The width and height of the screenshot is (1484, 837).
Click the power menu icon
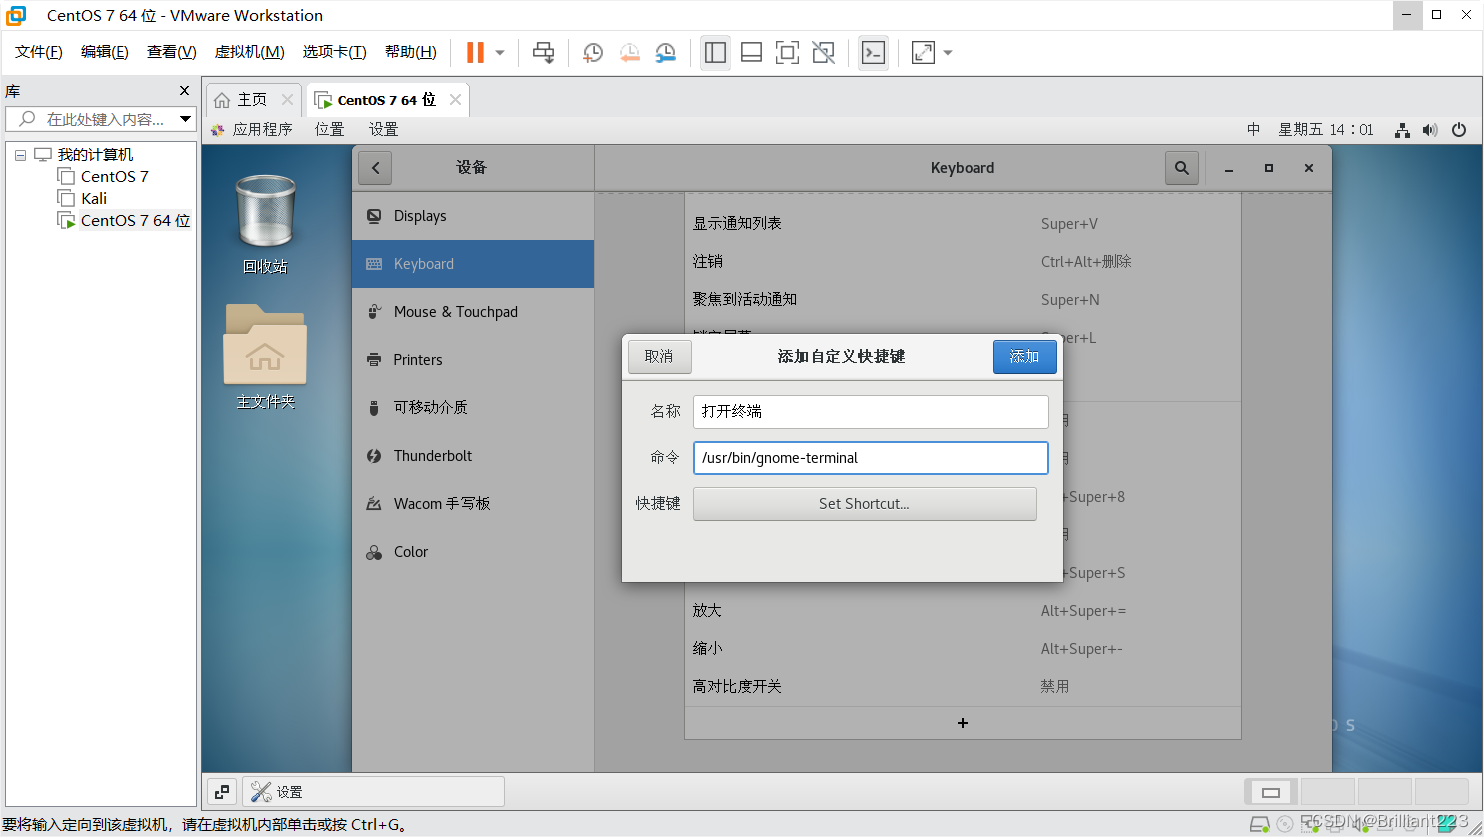tap(1459, 130)
